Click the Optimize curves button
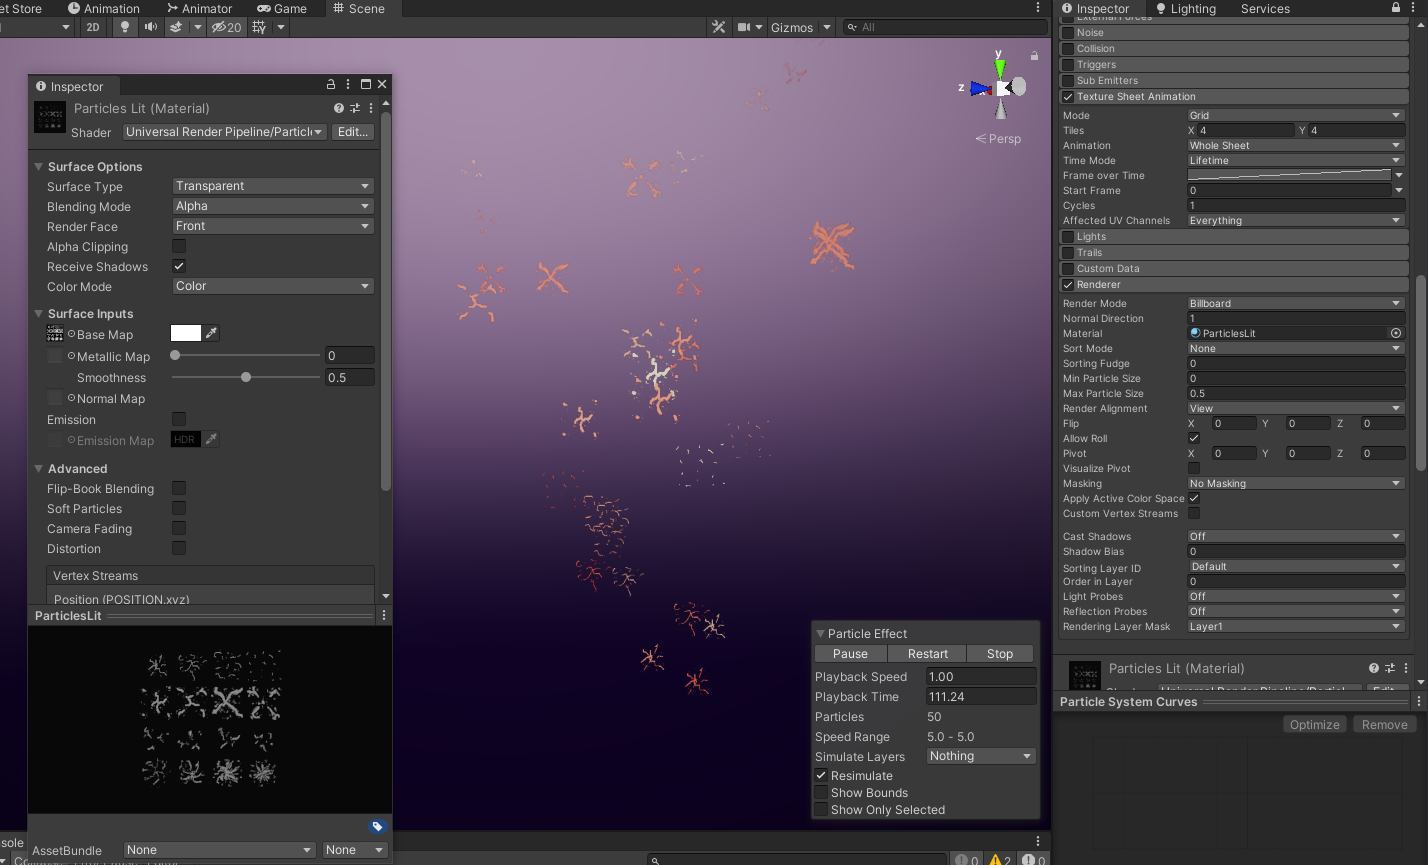The height and width of the screenshot is (865, 1428). coord(1315,725)
